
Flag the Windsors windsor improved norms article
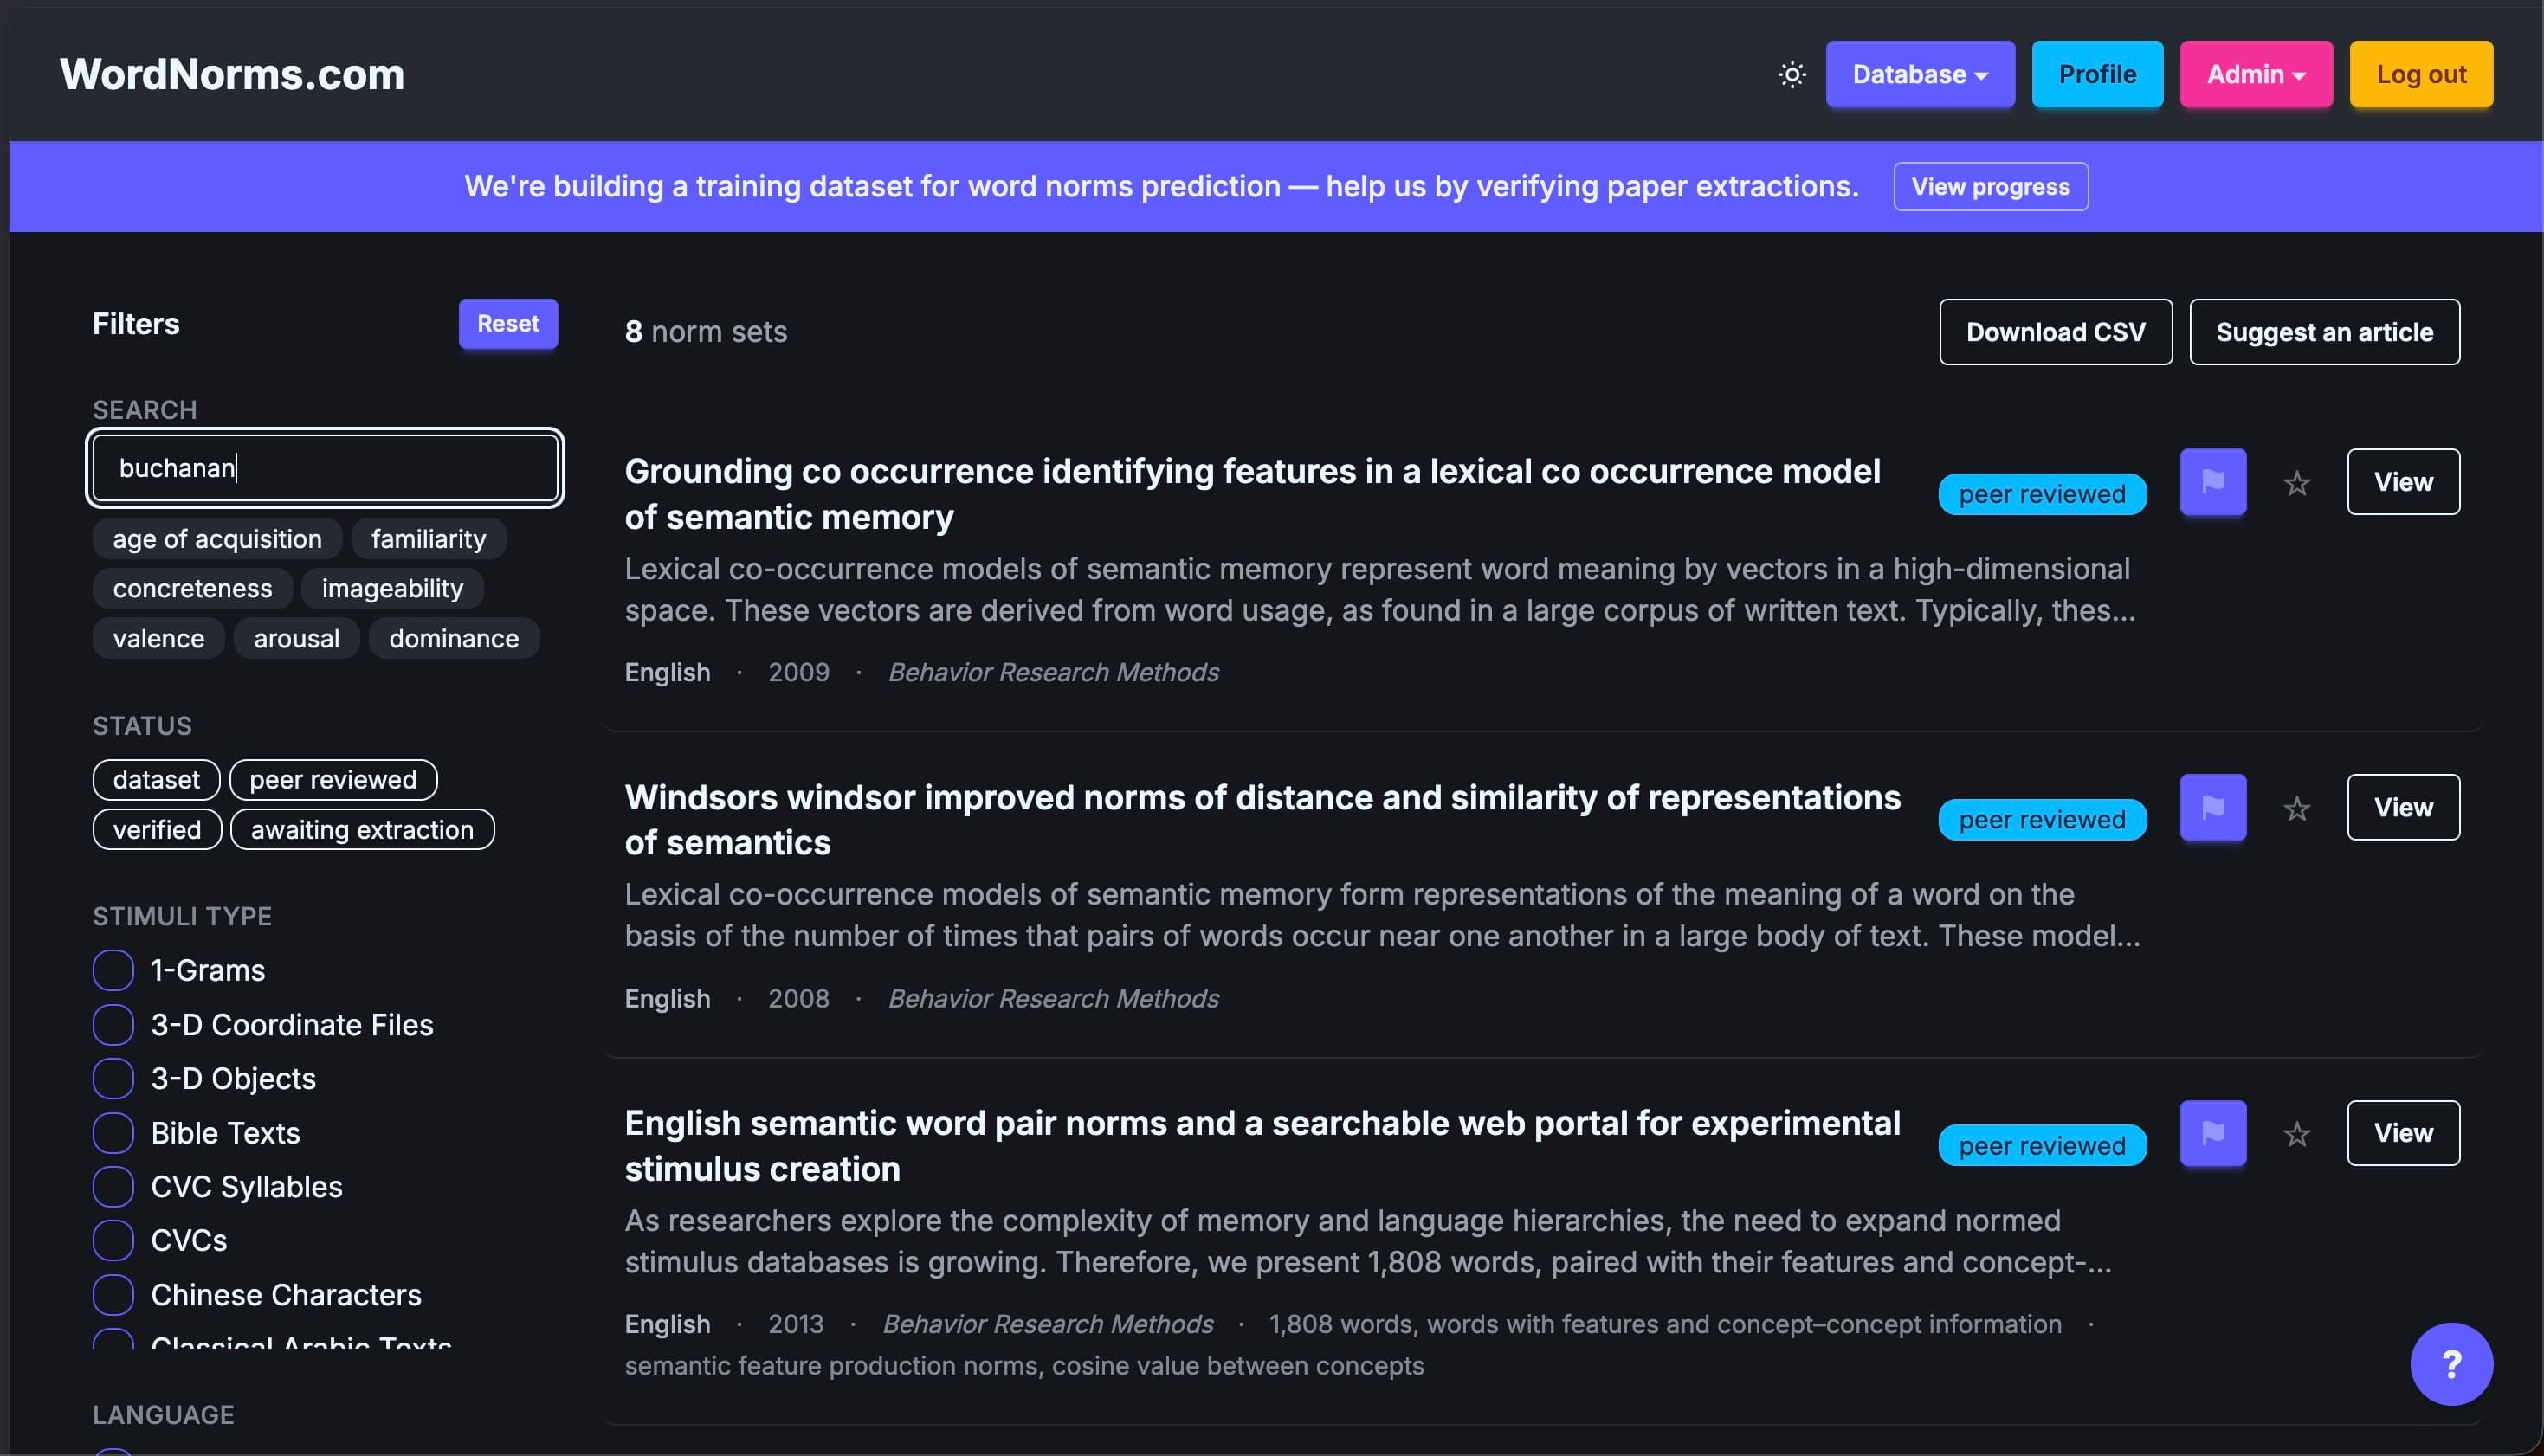coord(2213,807)
